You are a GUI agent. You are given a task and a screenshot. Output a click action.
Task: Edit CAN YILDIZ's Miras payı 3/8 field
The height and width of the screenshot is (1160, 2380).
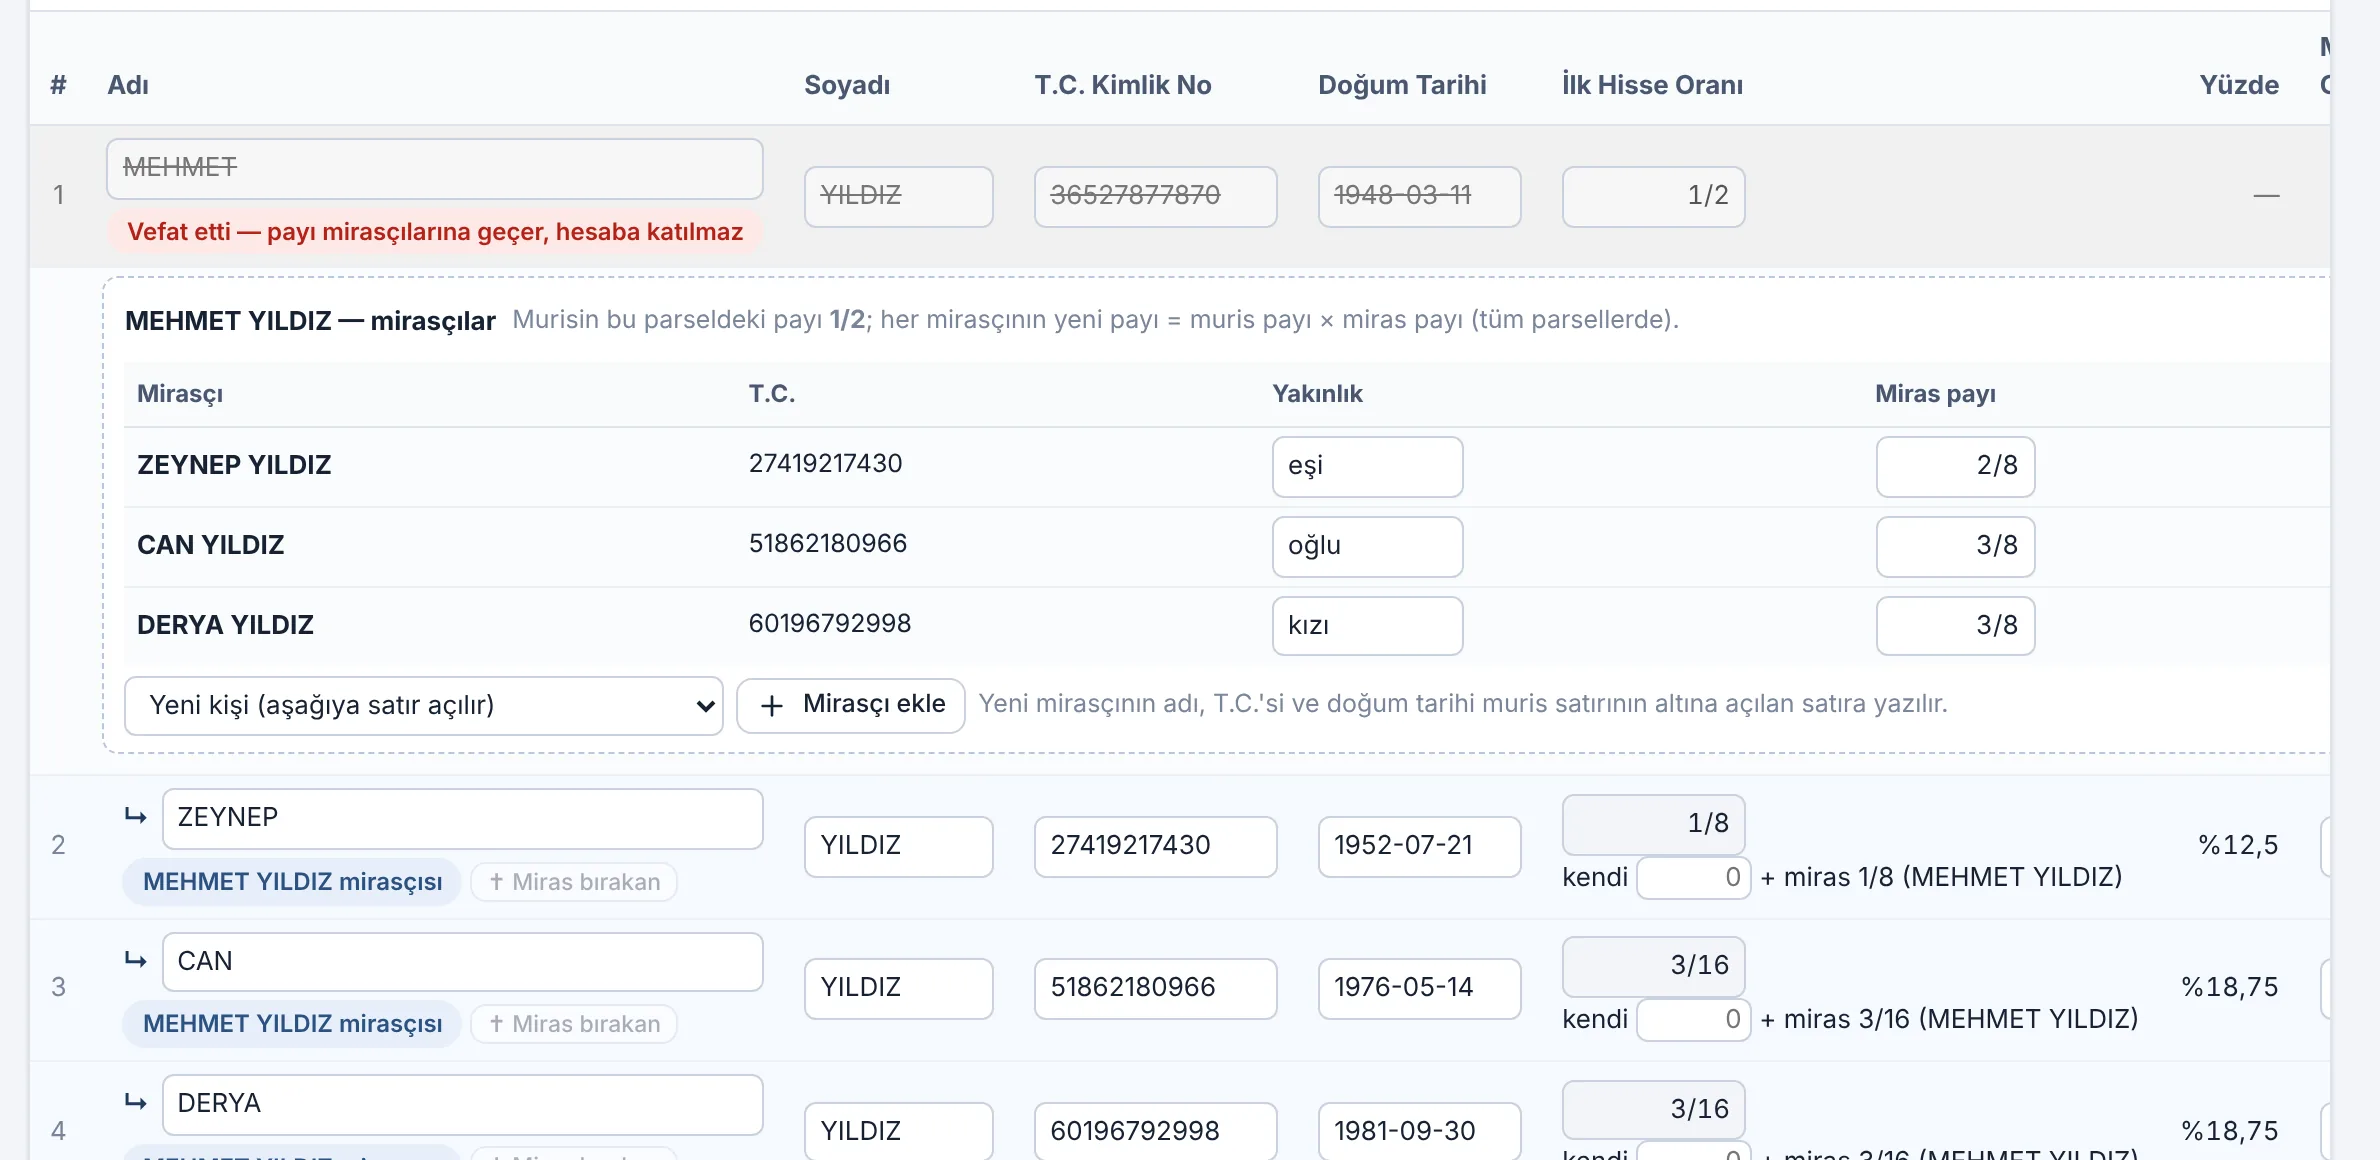click(1955, 547)
